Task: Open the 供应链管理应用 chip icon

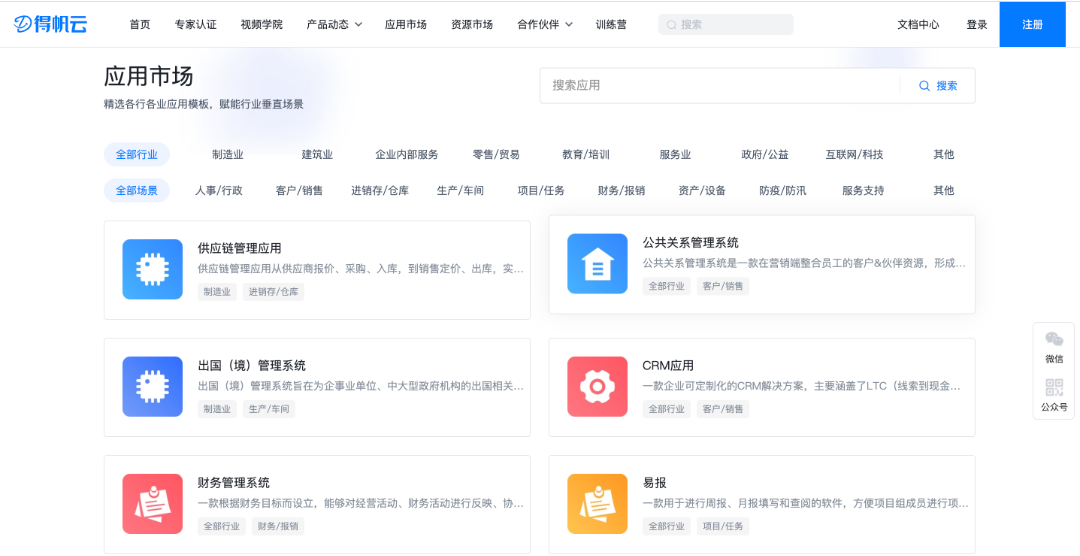Action: (x=152, y=269)
